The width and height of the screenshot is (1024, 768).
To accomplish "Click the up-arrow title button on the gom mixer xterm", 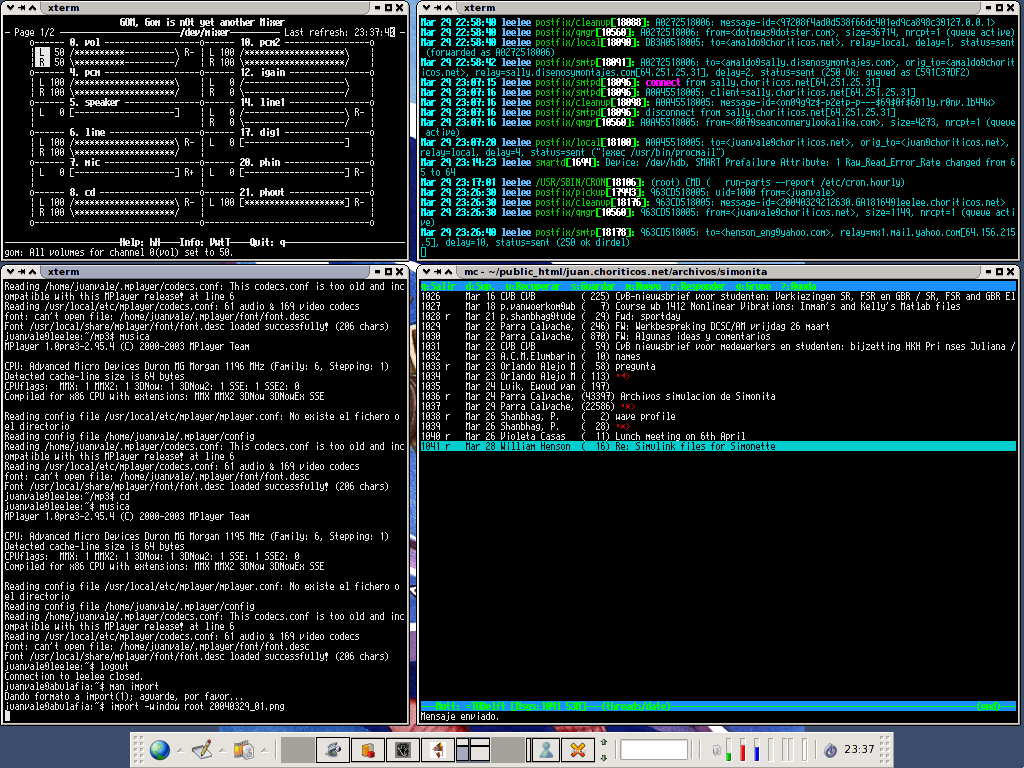I will pyautogui.click(x=32, y=8).
